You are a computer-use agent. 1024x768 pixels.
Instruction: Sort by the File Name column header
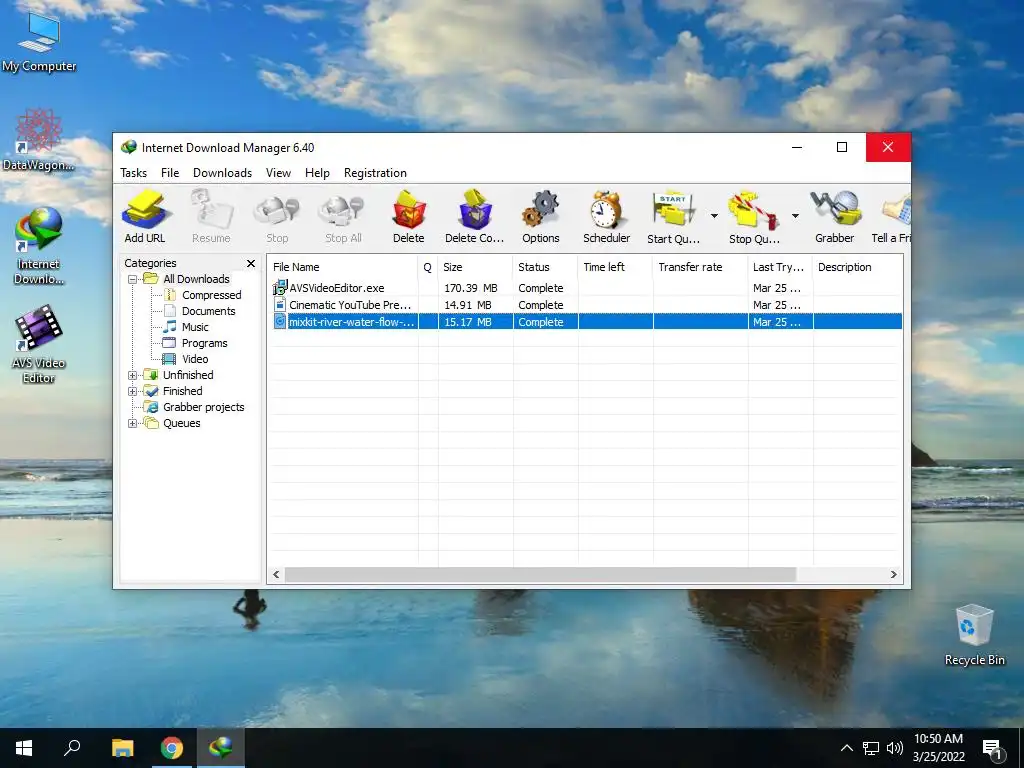343,267
